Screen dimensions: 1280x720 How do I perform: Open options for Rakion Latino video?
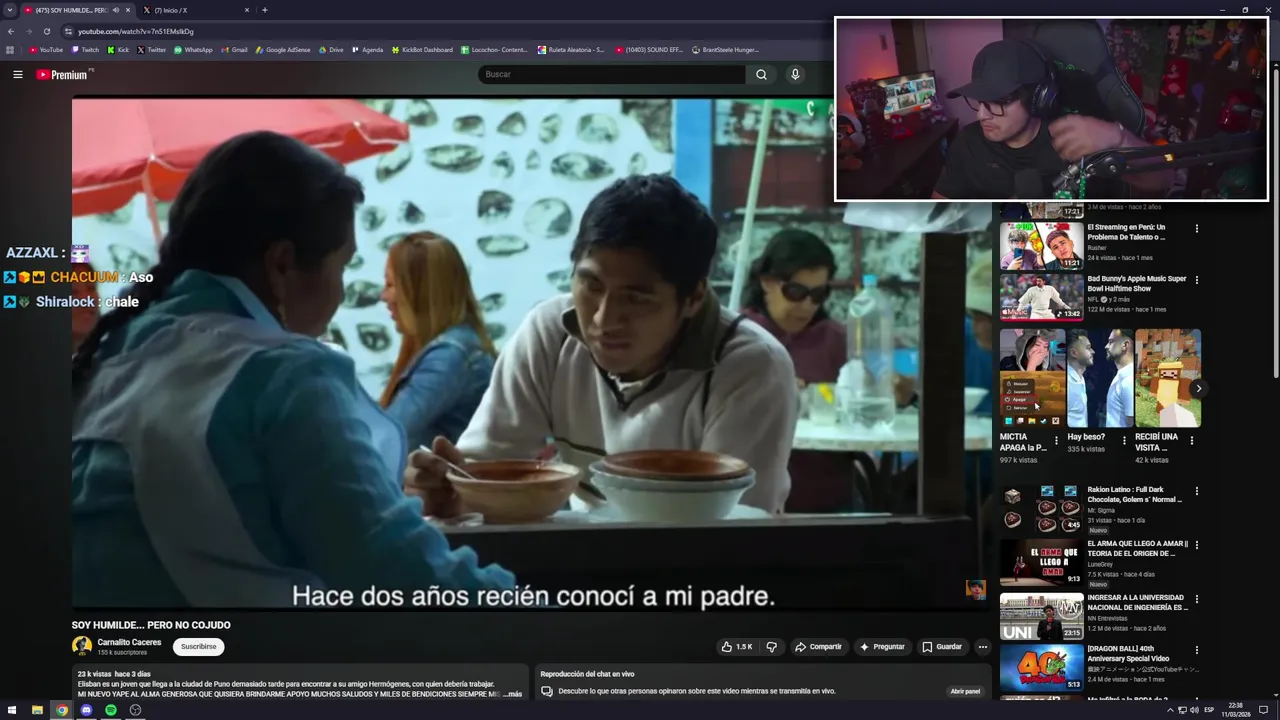[1196, 492]
